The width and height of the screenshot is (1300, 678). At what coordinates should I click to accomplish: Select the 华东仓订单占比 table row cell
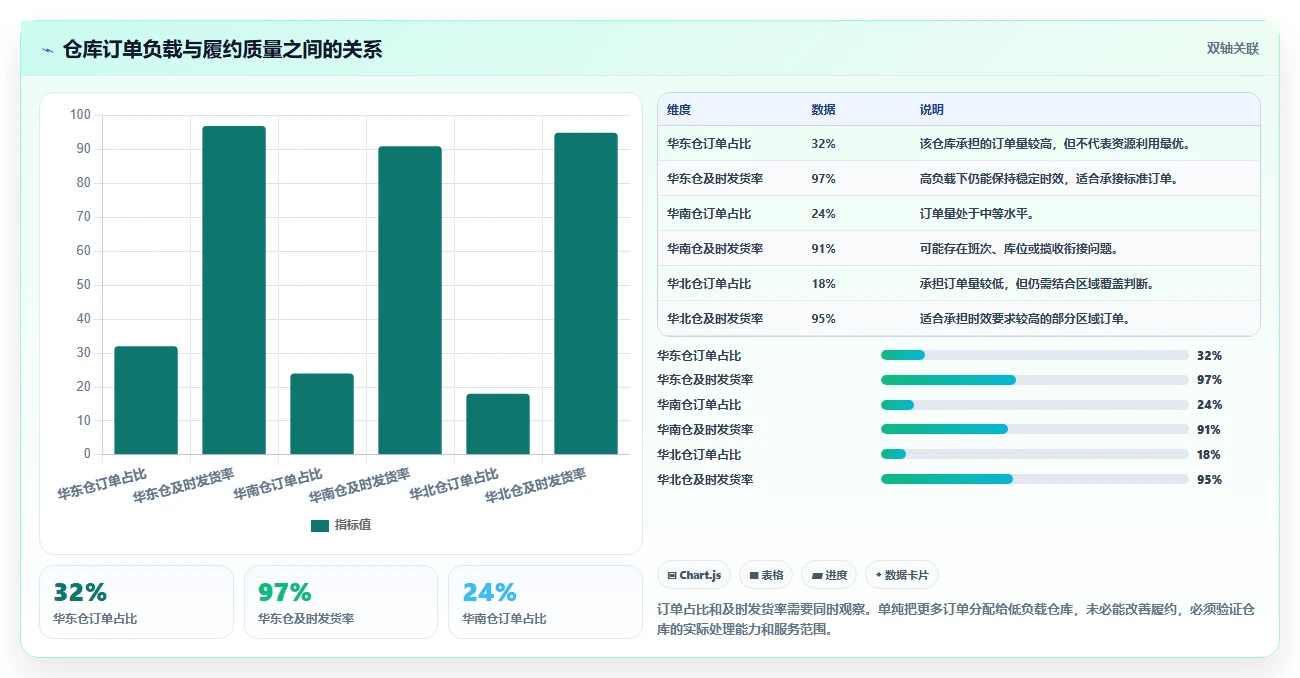coord(709,144)
